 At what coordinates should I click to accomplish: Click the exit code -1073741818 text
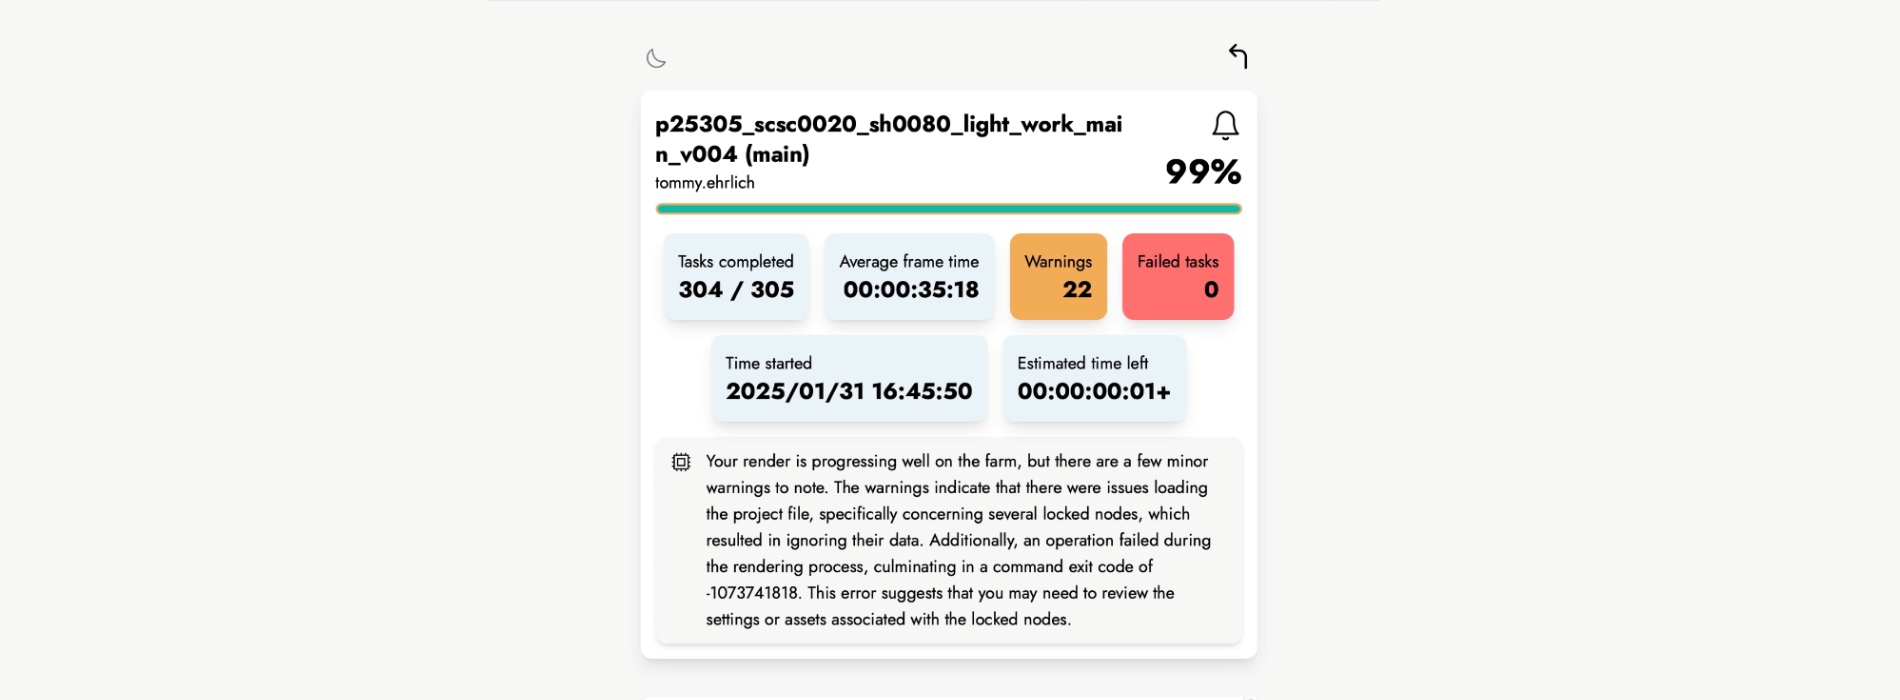click(x=752, y=593)
